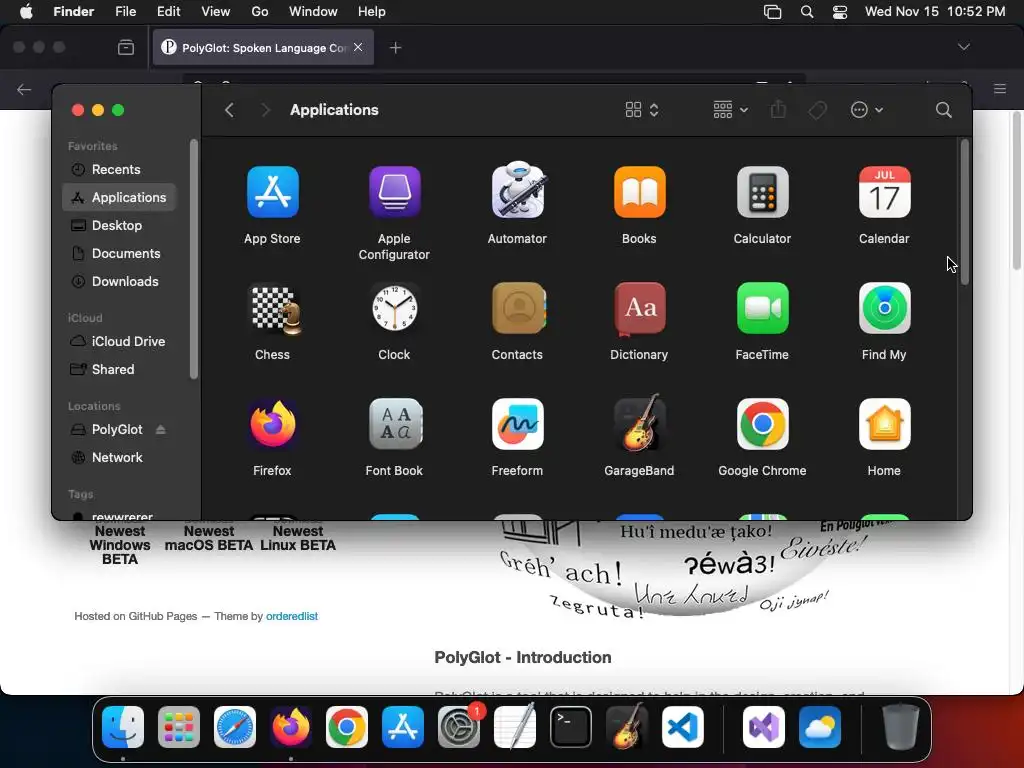Viewport: 1024px width, 768px height.
Task: Select the Clock app icon
Action: click(394, 308)
